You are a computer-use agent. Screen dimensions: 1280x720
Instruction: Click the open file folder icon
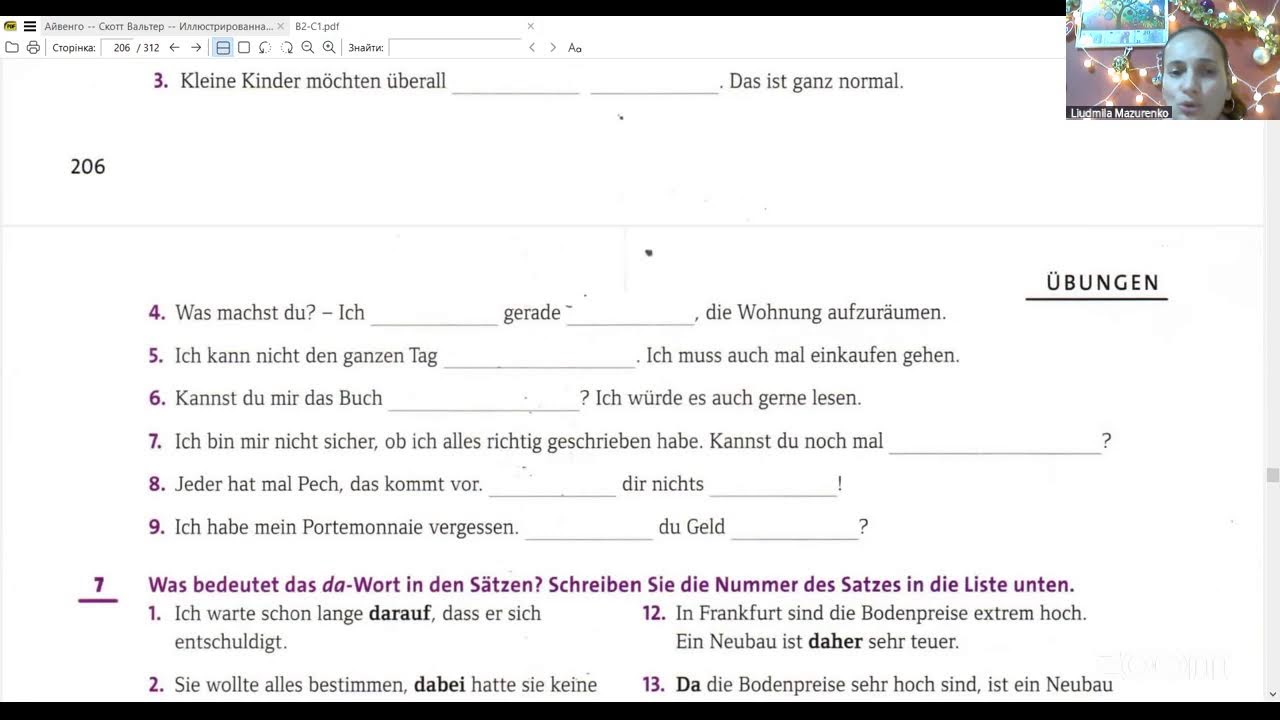(12, 47)
